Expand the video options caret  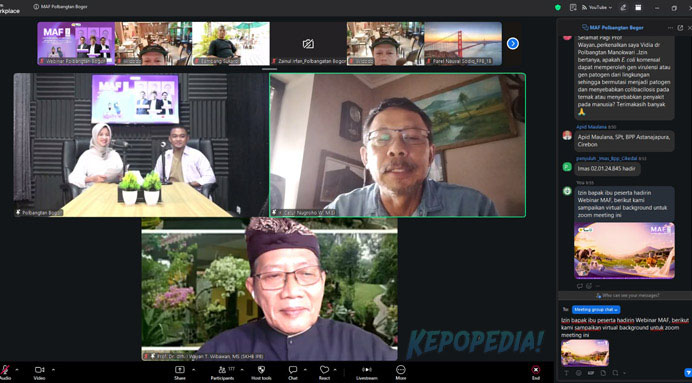pyautogui.click(x=53, y=369)
